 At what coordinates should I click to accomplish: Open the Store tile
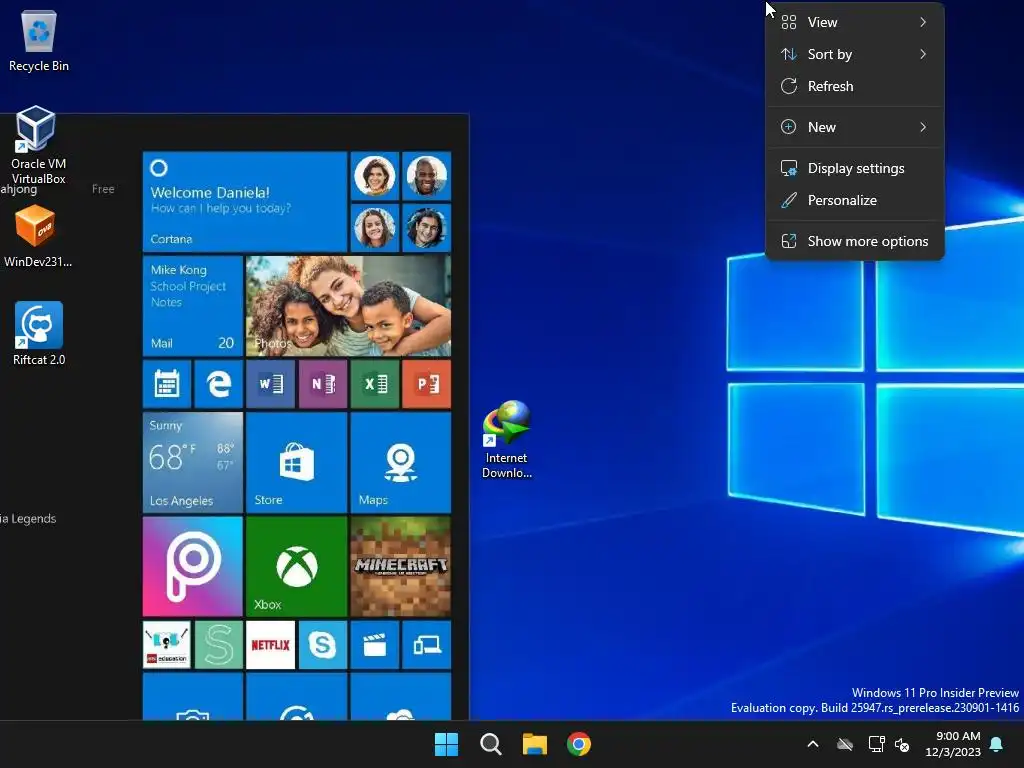(296, 462)
